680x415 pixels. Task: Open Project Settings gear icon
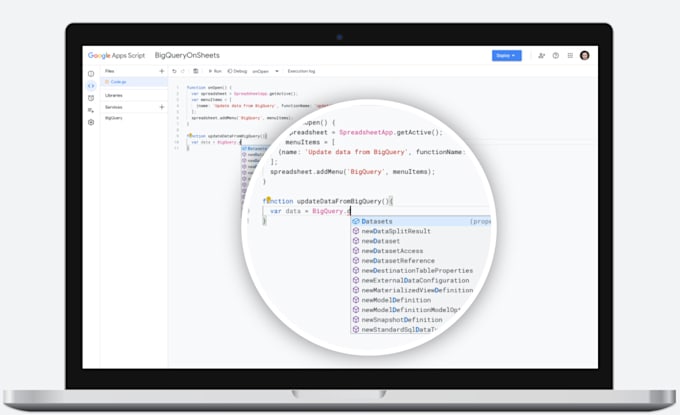tap(91, 122)
